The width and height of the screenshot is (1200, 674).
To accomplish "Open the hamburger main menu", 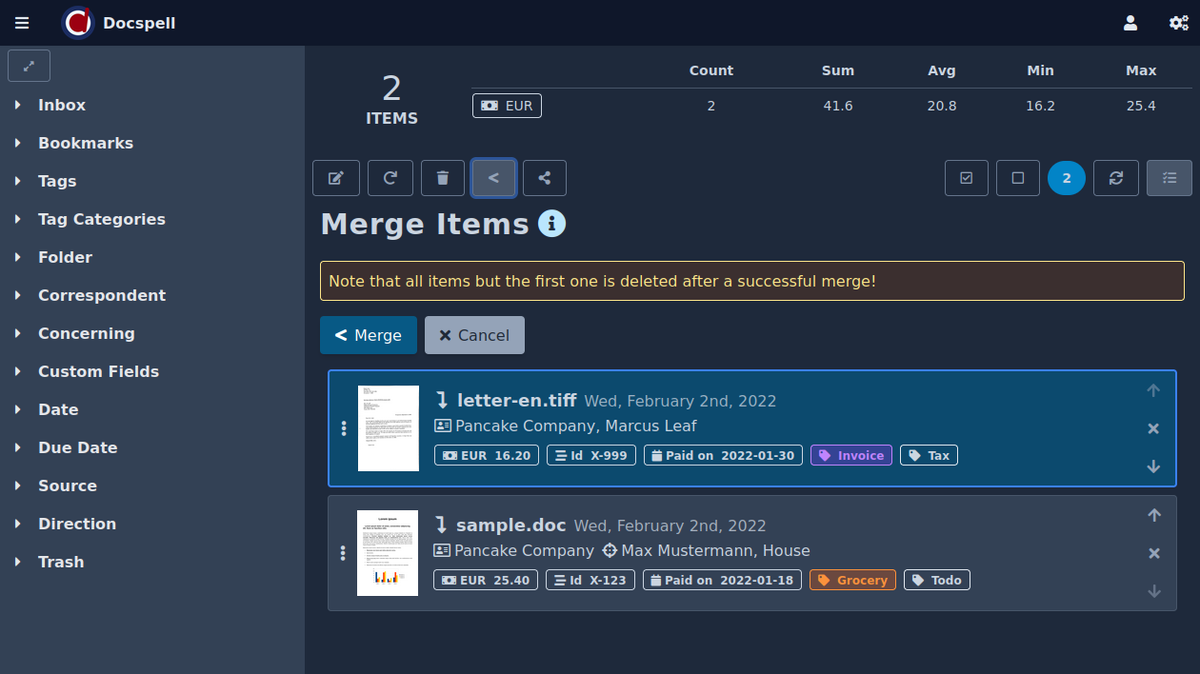I will (22, 23).
